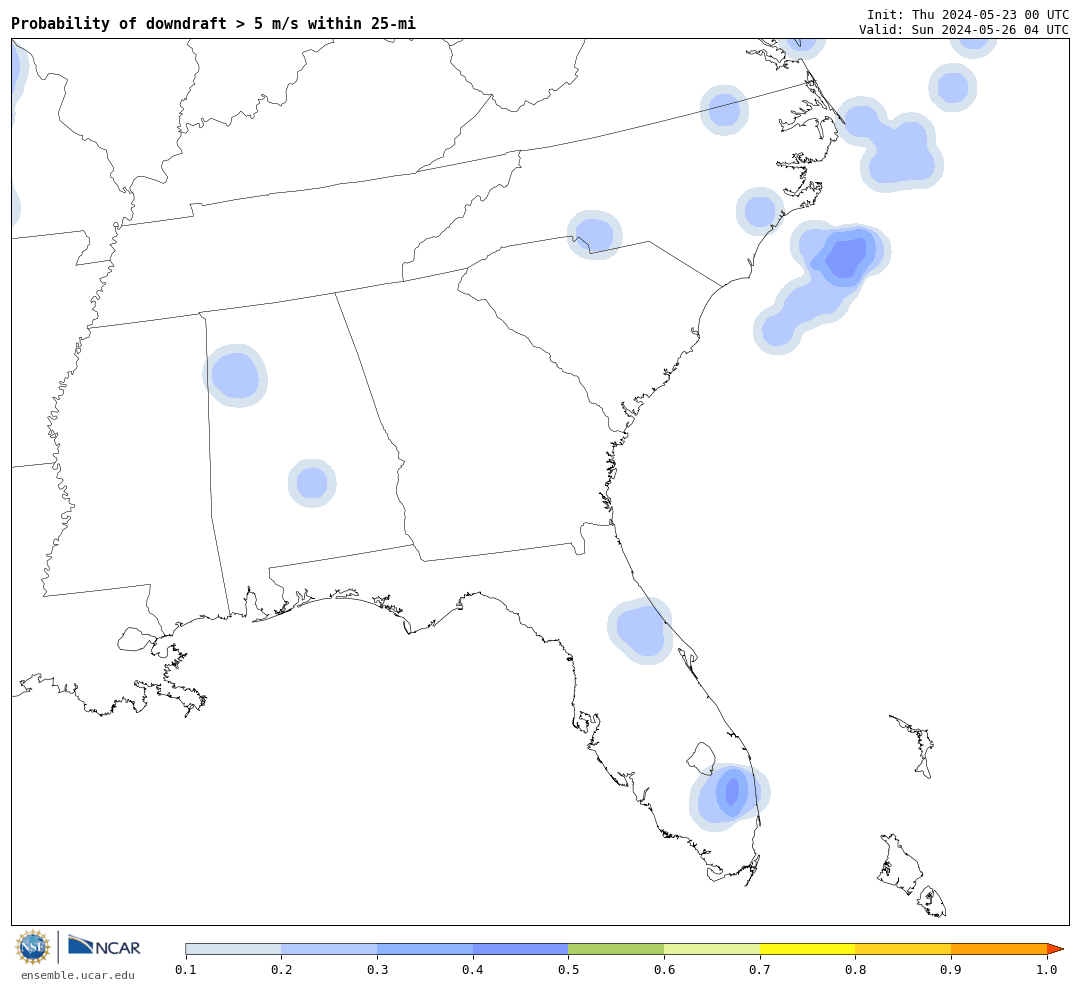Click the 0.4–0.5 periwinkle colorbar segment
Screen dimensions: 1080x988
(521, 949)
